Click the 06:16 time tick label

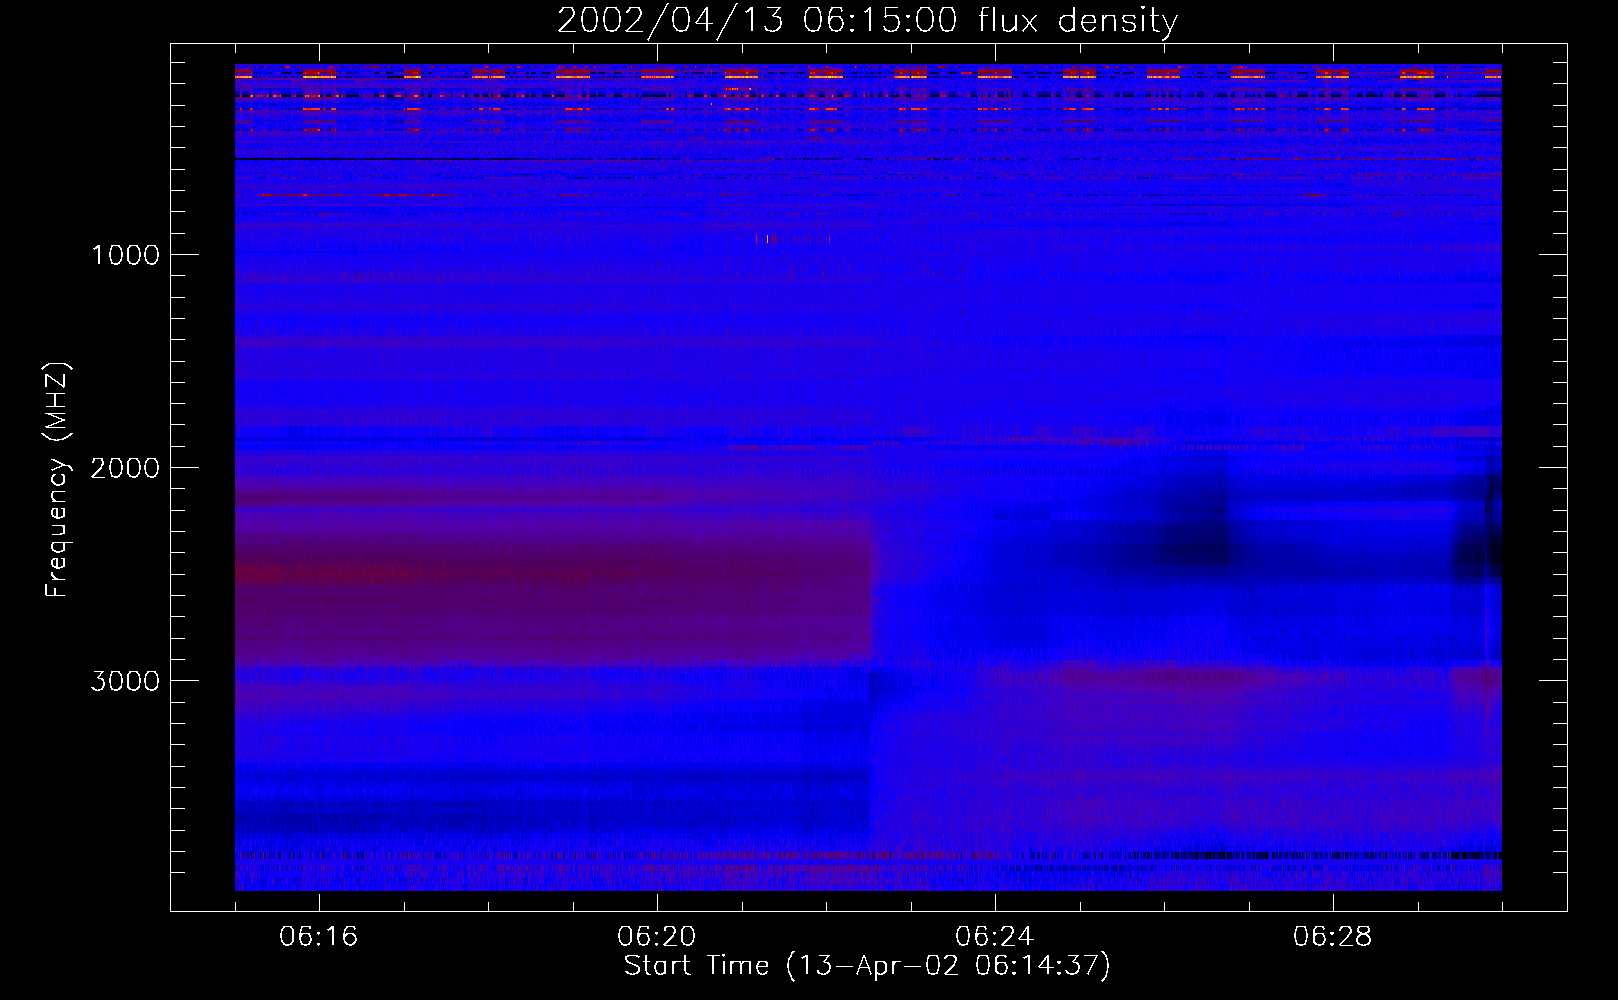point(319,937)
